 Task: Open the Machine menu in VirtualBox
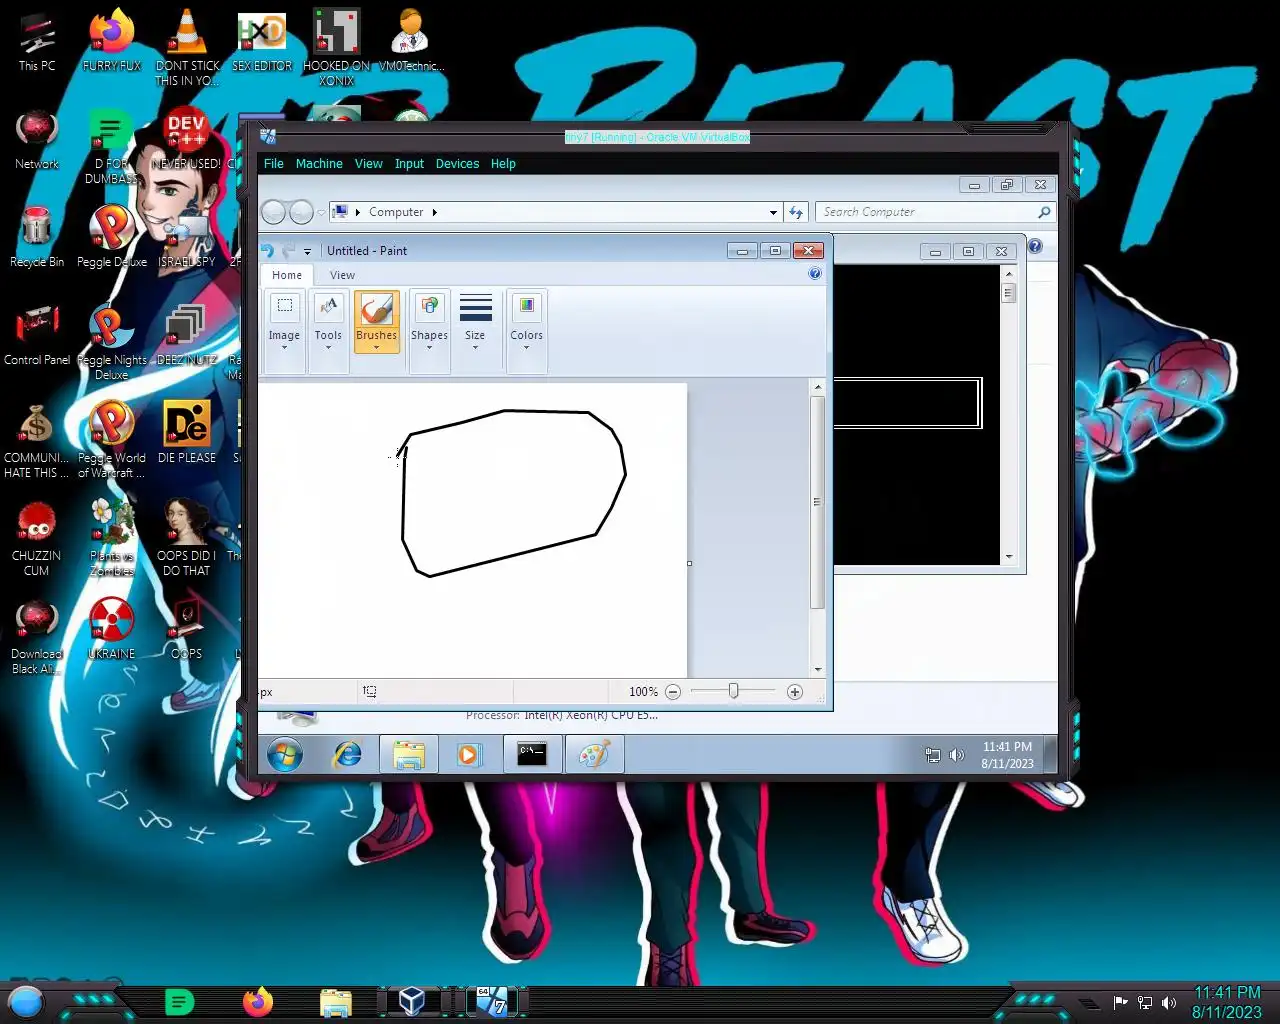[x=319, y=164]
